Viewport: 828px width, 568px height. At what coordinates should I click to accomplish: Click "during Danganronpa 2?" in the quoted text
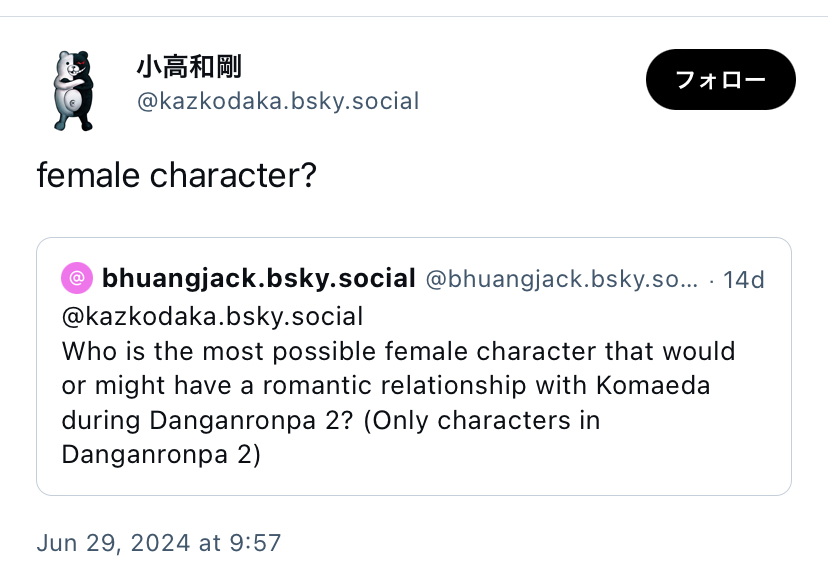coord(207,420)
